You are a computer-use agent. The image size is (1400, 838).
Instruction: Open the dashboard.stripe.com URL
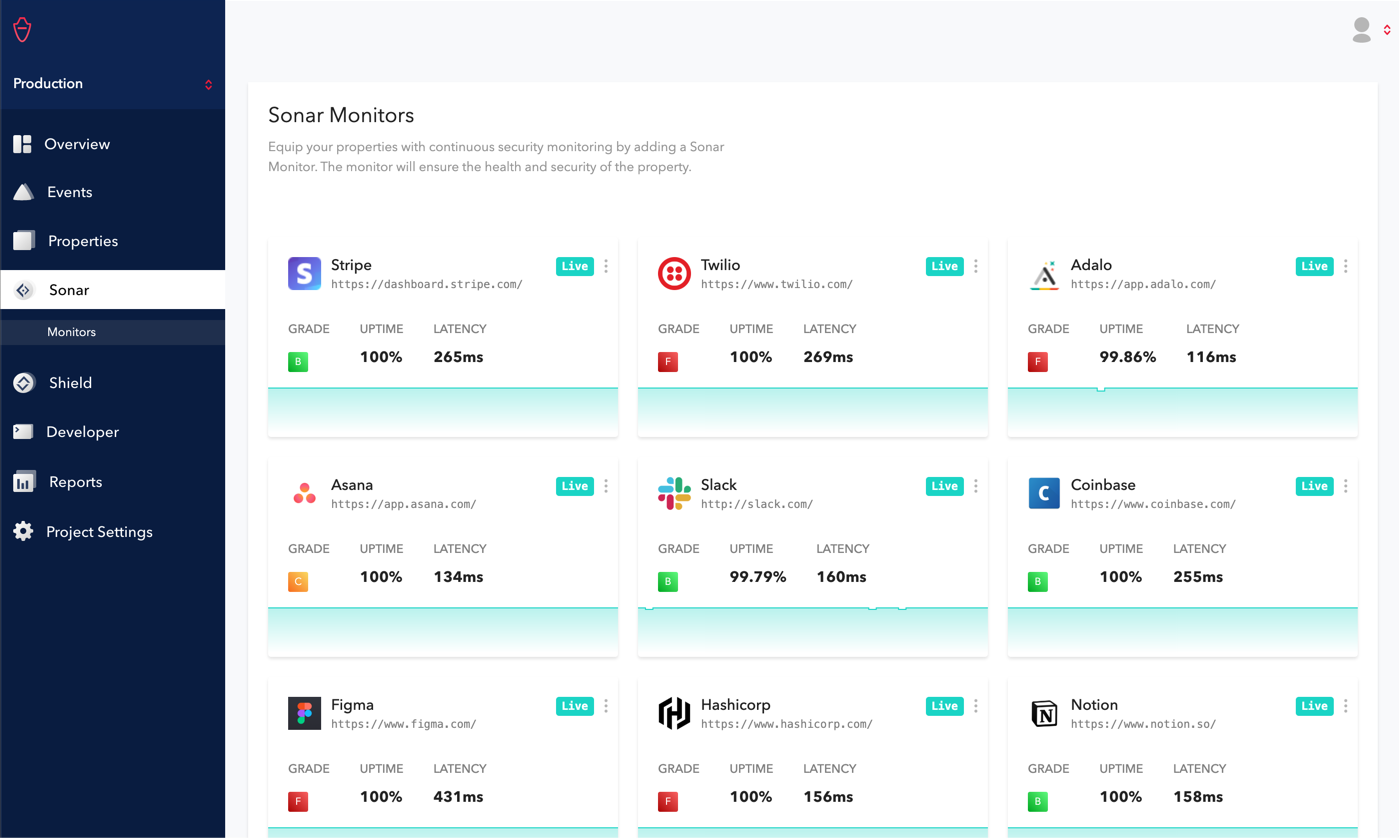pyautogui.click(x=427, y=285)
